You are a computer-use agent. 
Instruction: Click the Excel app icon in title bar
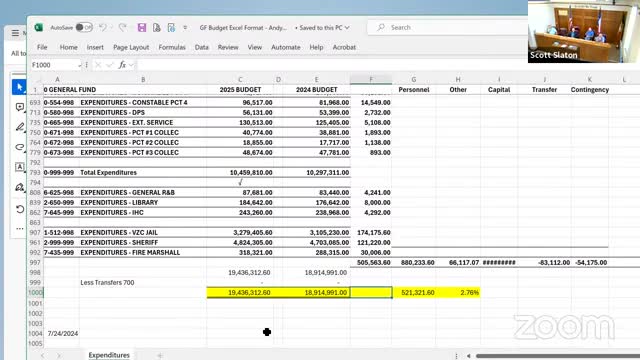point(39,27)
